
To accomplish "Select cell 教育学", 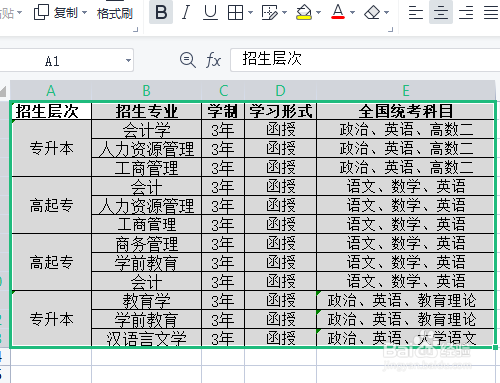I will tap(146, 300).
